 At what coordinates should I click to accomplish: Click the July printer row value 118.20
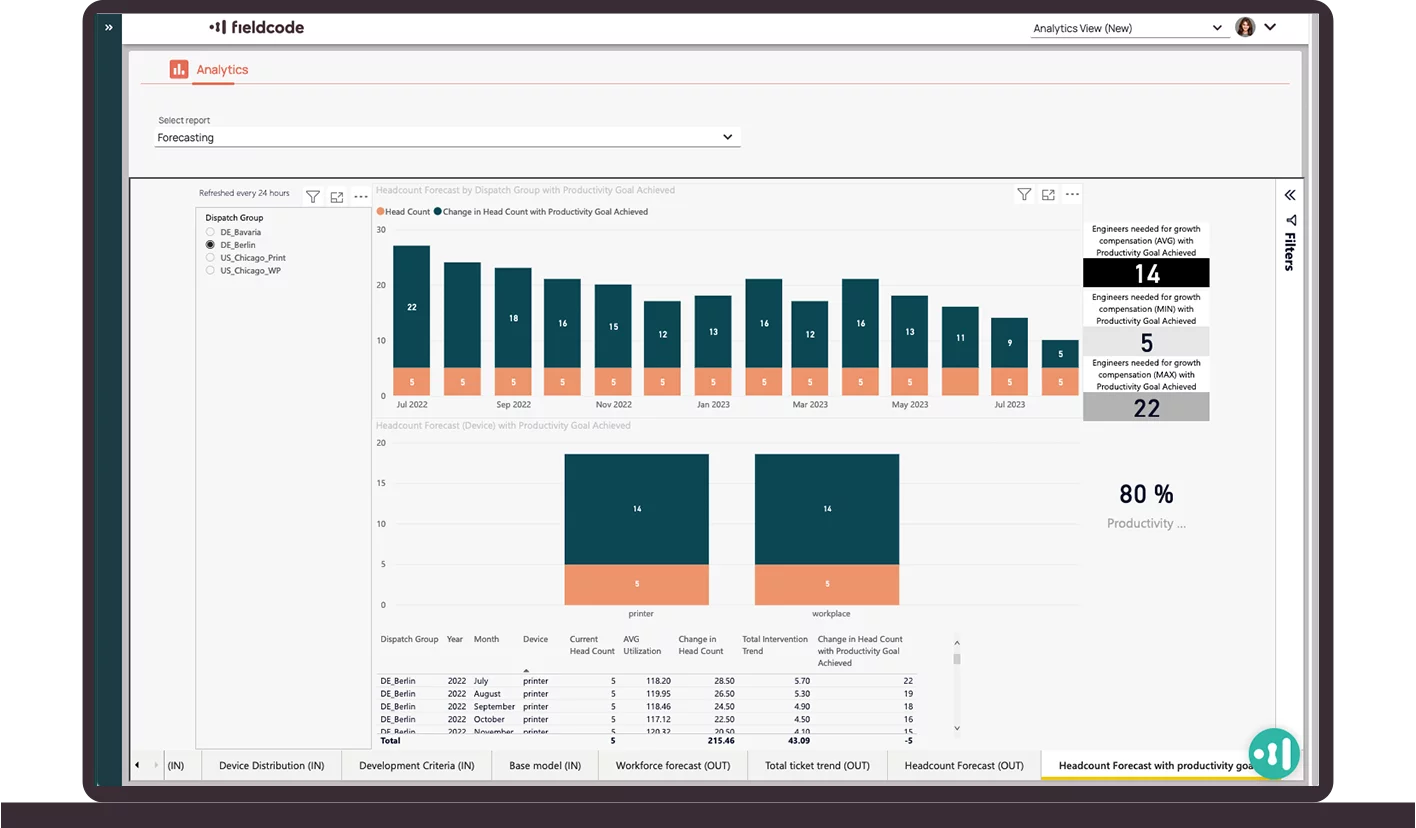[x=658, y=680]
